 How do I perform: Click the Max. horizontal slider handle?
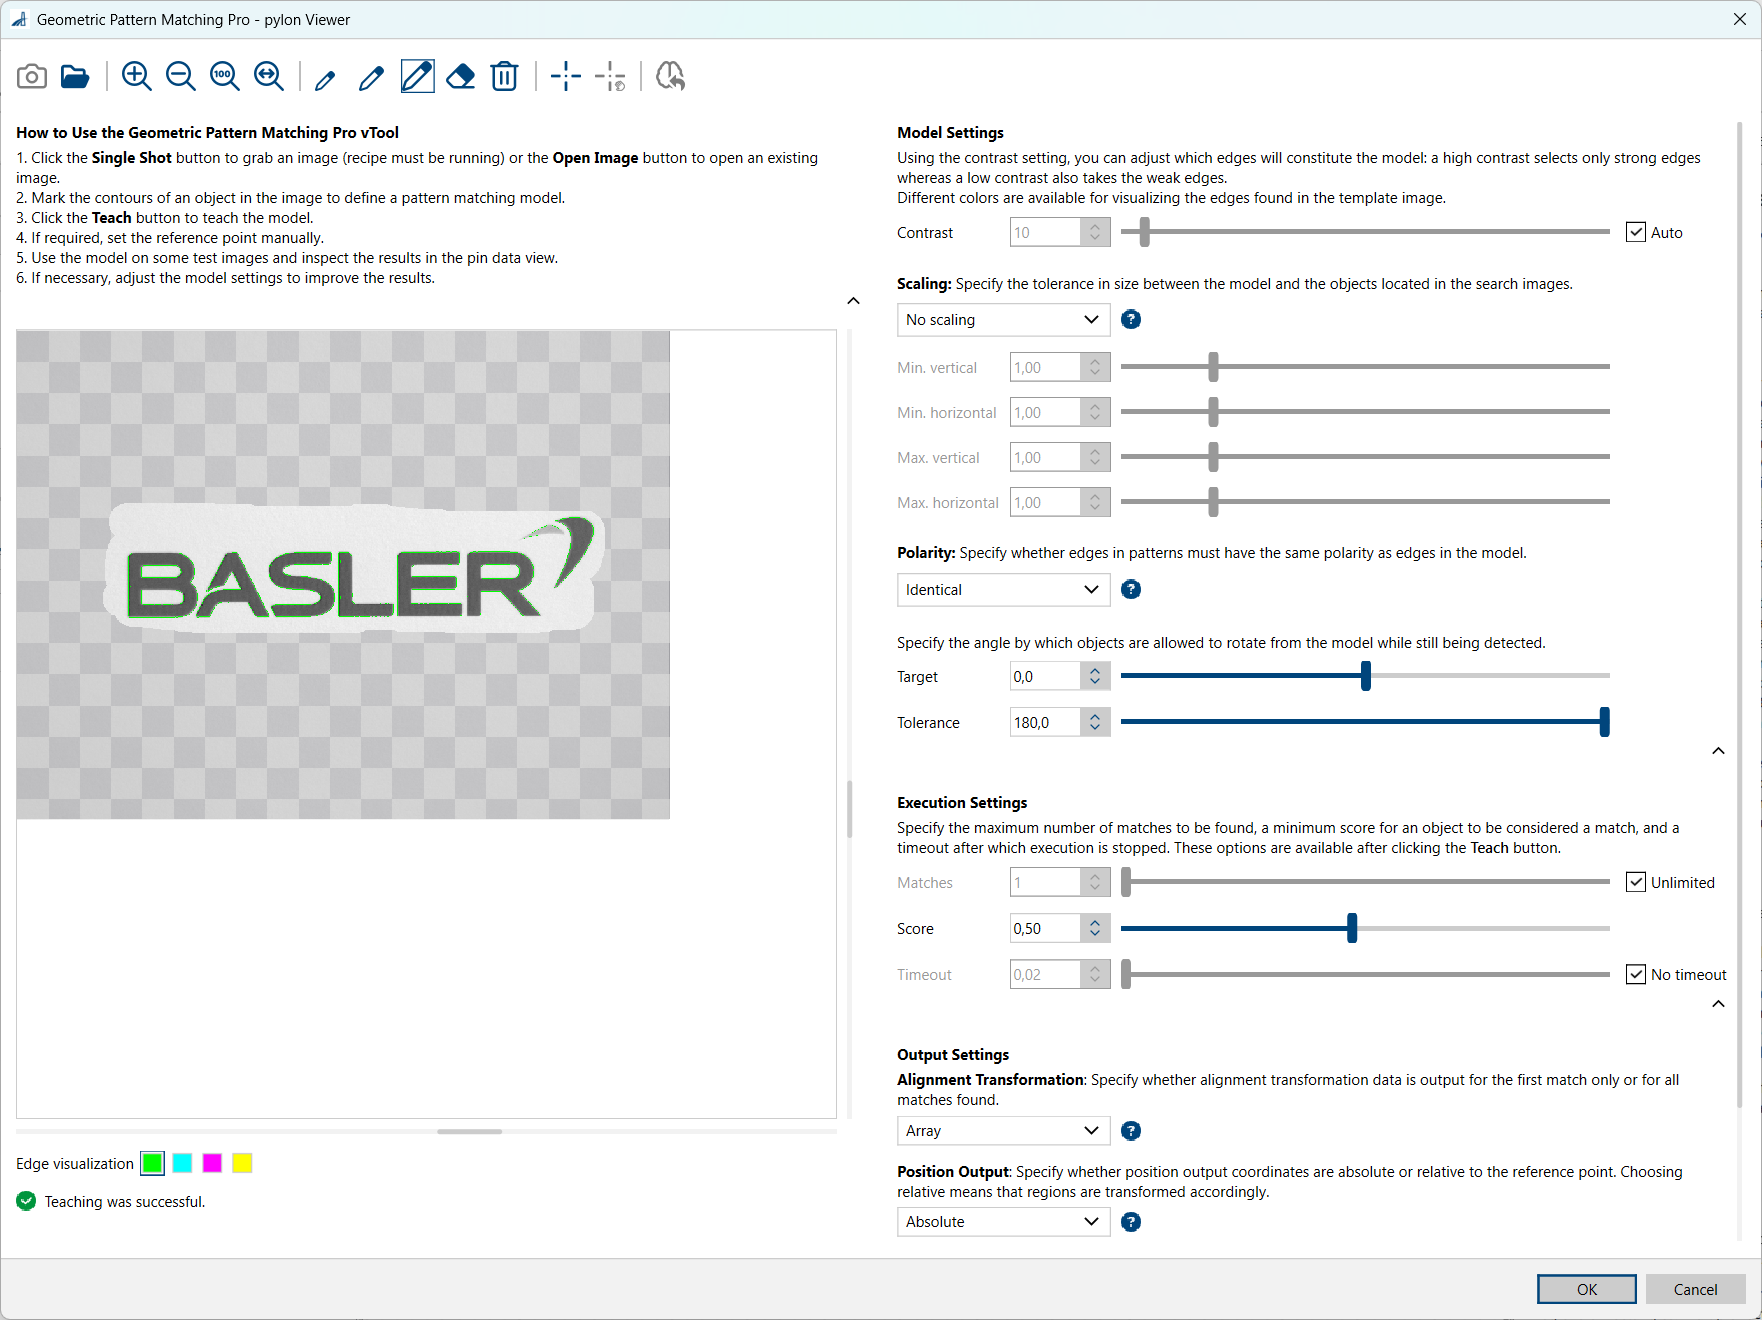[1213, 502]
